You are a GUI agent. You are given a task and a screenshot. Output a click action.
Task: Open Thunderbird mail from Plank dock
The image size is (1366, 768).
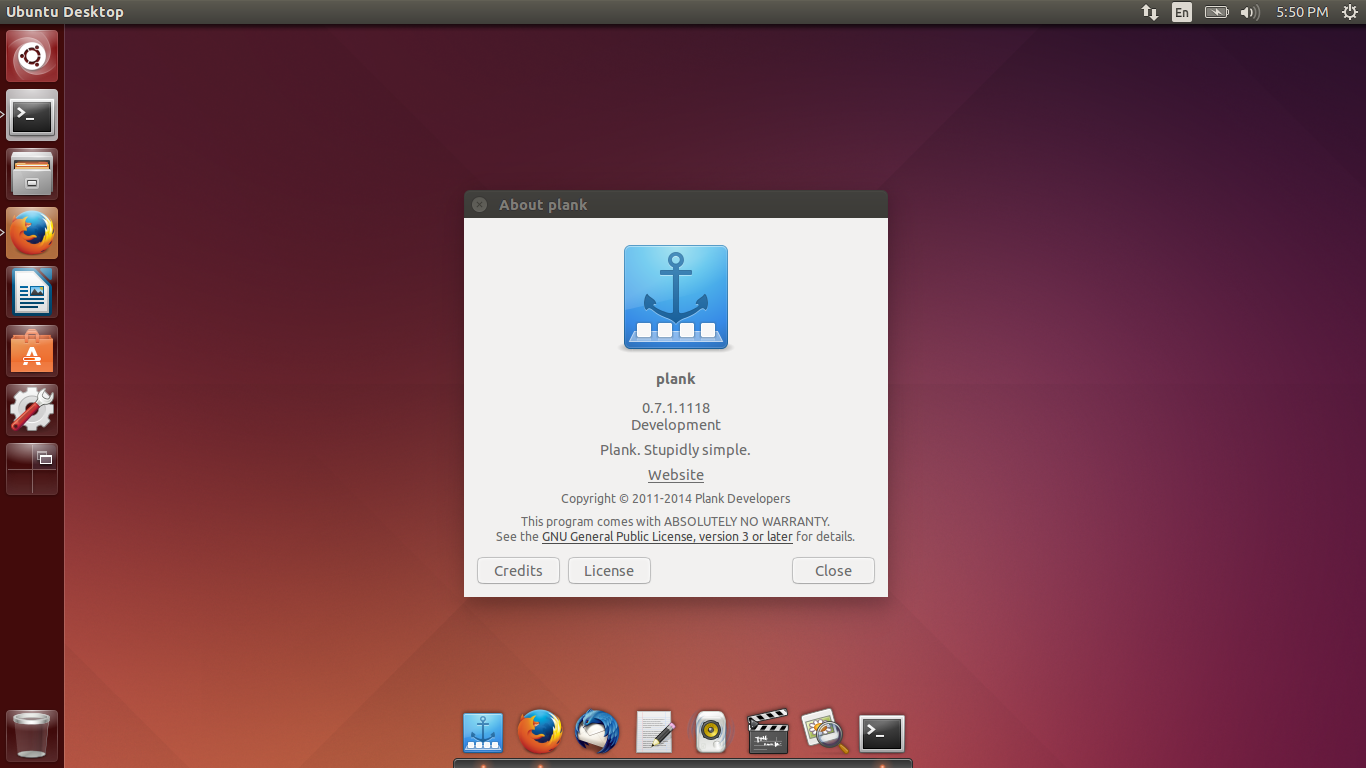tap(597, 732)
